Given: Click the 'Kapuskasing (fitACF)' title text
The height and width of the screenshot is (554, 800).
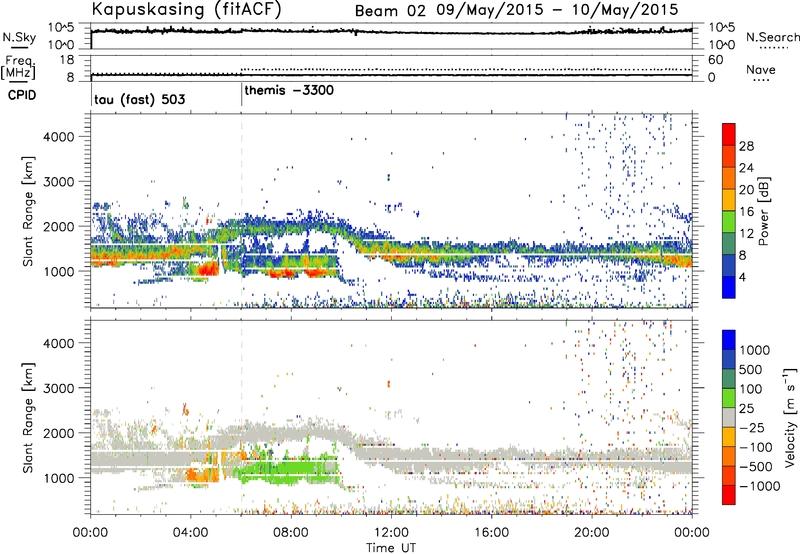Looking at the screenshot, I should coord(186,10).
